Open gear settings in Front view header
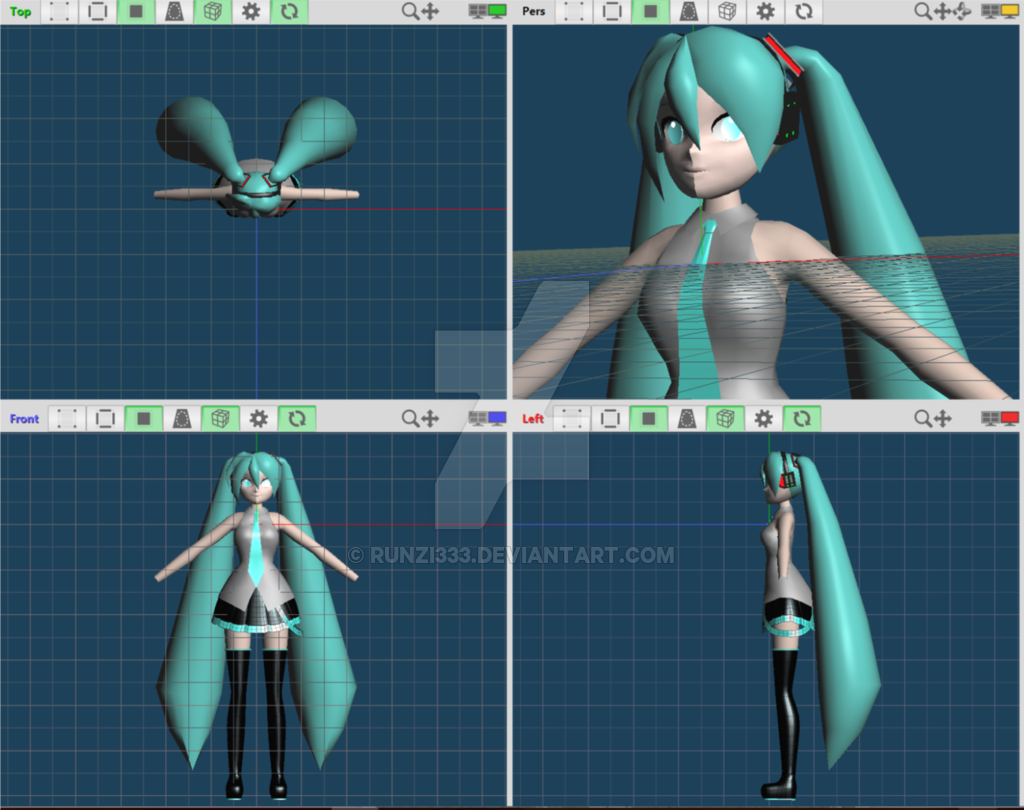This screenshot has height=810, width=1024. click(x=259, y=419)
